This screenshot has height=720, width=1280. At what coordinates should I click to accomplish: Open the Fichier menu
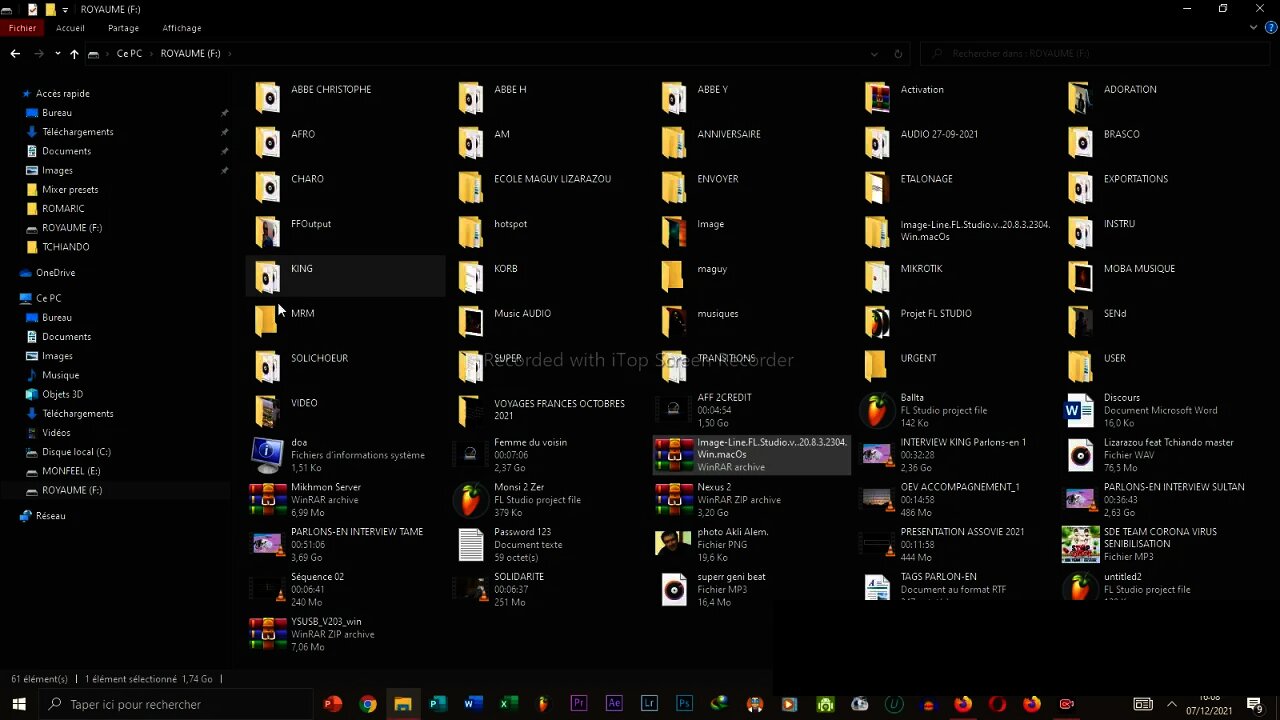[x=22, y=28]
